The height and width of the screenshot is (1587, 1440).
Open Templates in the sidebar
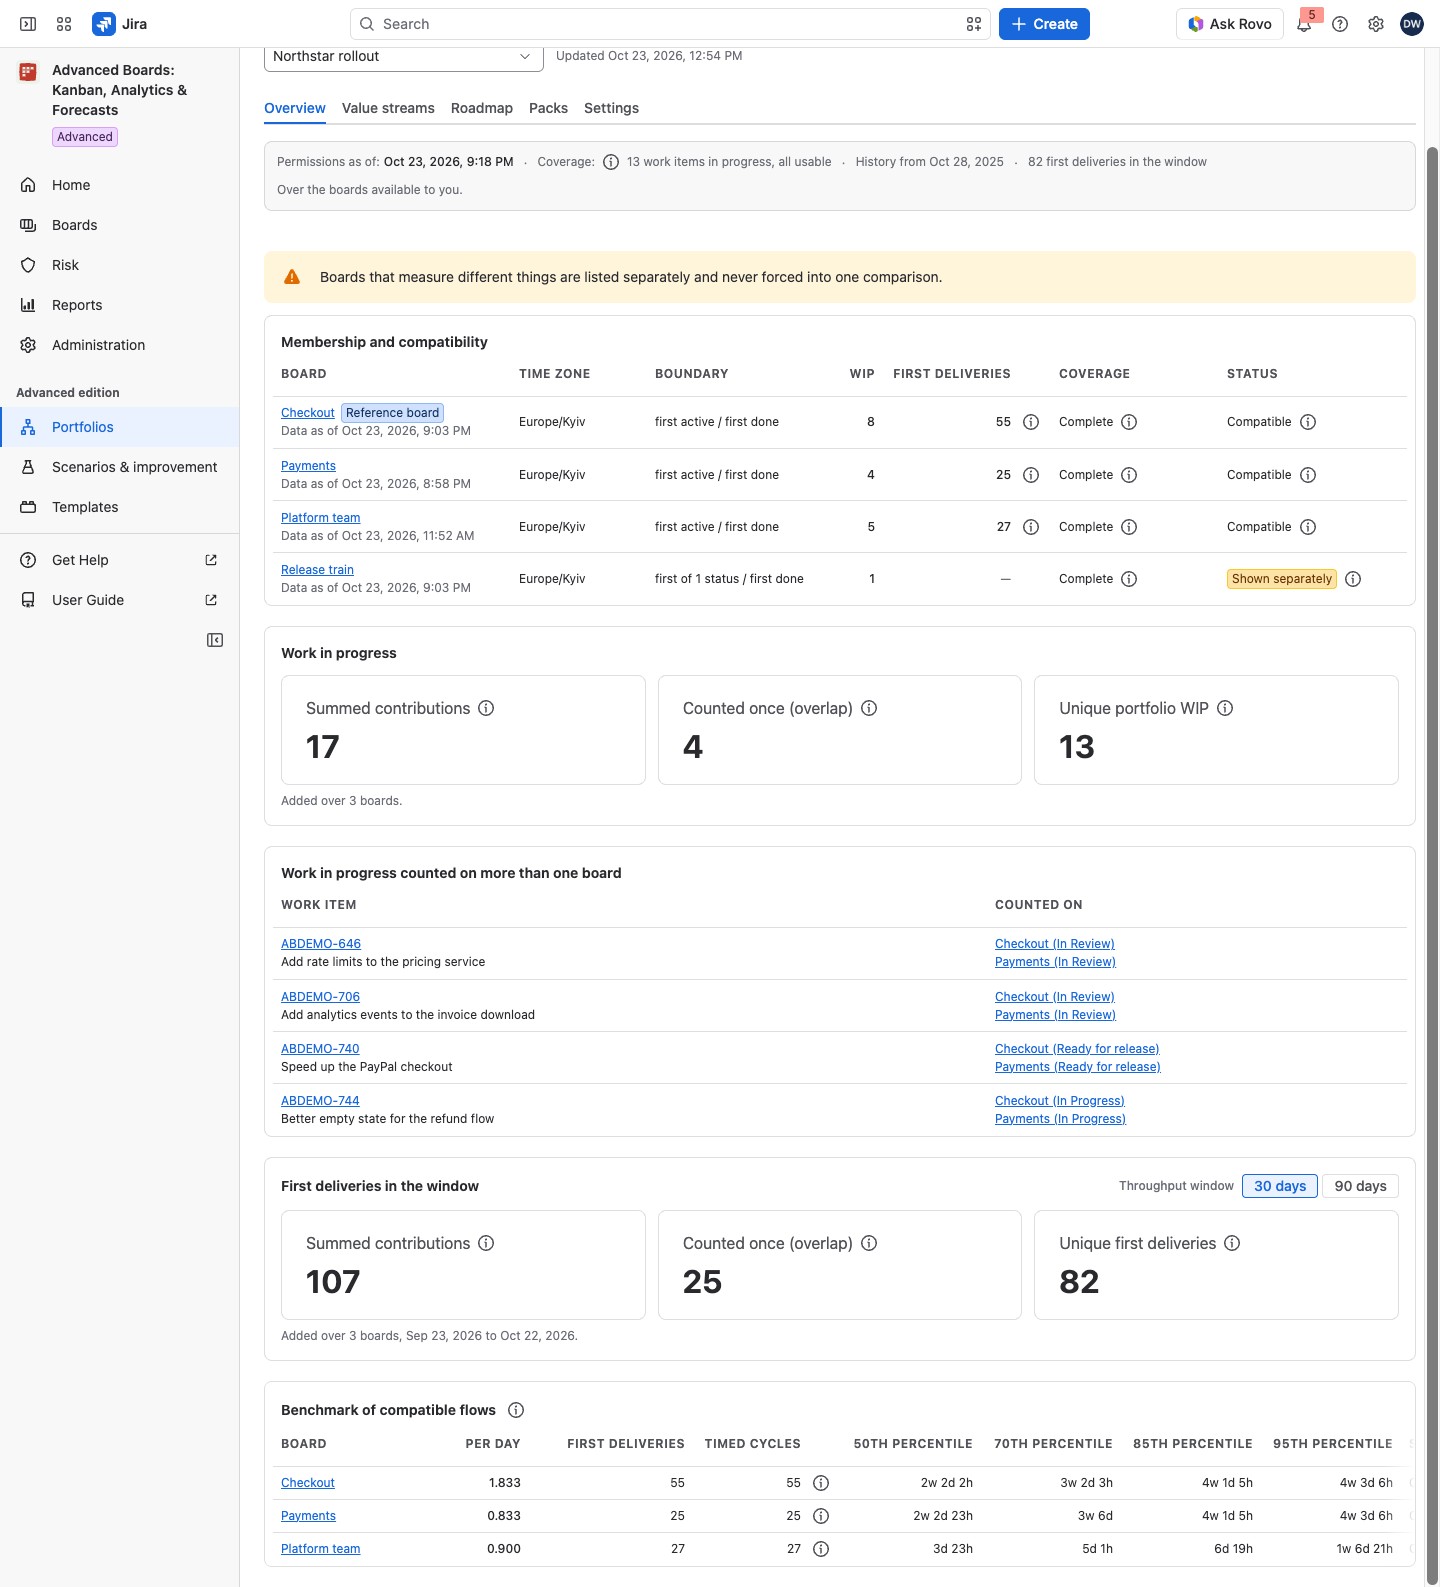pyautogui.click(x=120, y=507)
